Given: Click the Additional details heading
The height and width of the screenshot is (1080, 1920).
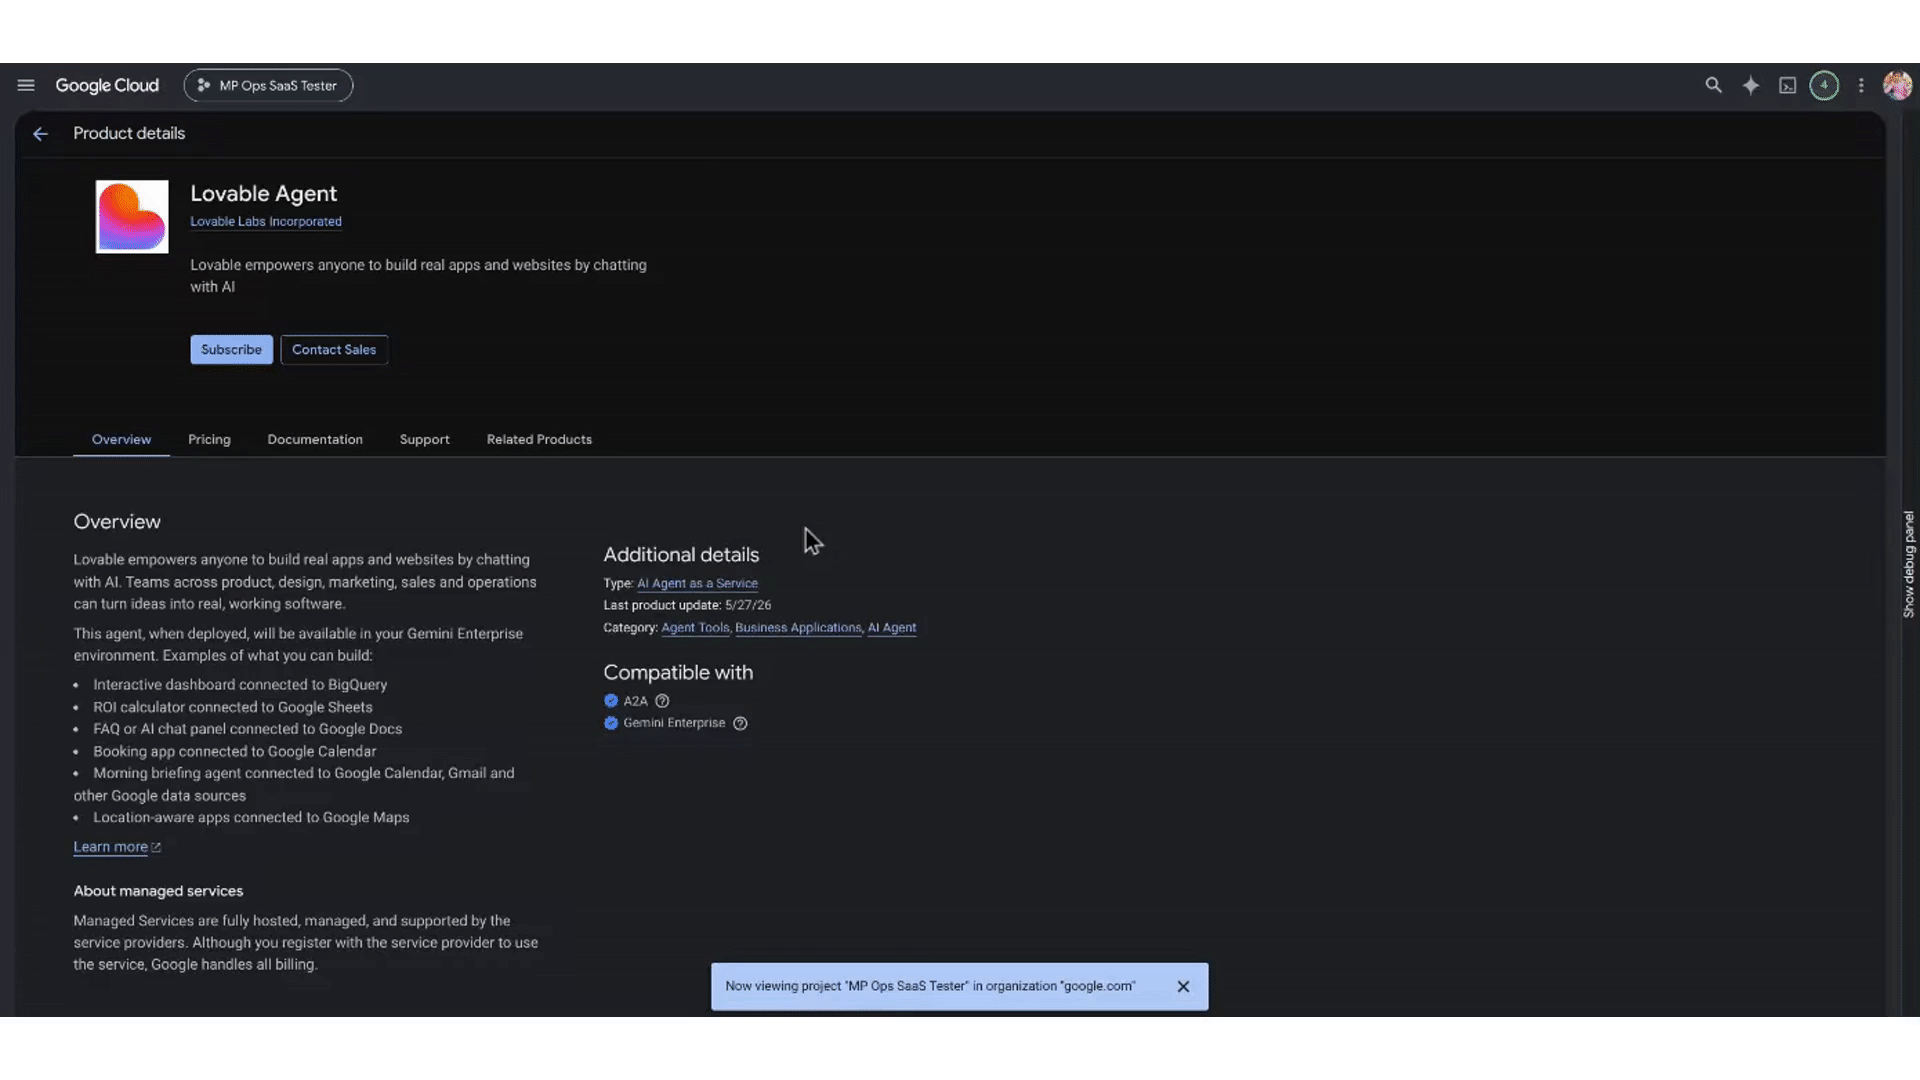Looking at the screenshot, I should click(x=681, y=555).
